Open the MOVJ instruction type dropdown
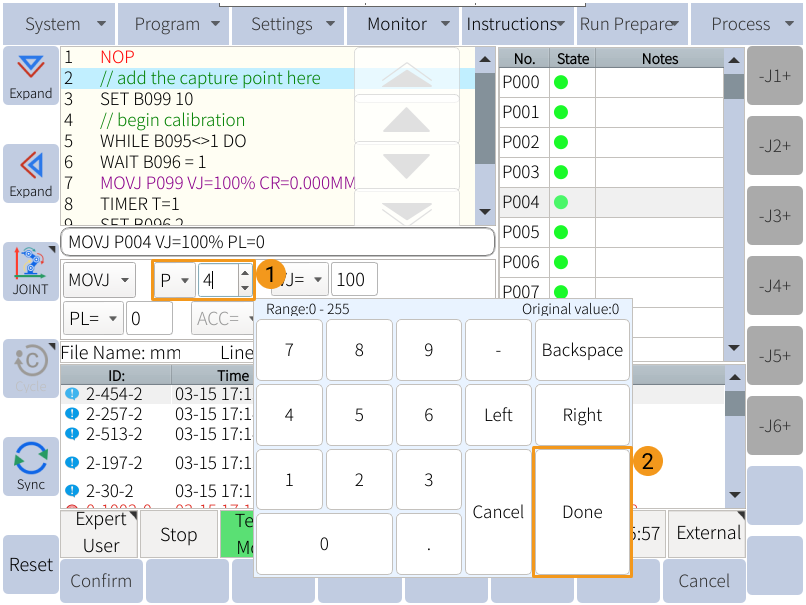 pos(99,280)
